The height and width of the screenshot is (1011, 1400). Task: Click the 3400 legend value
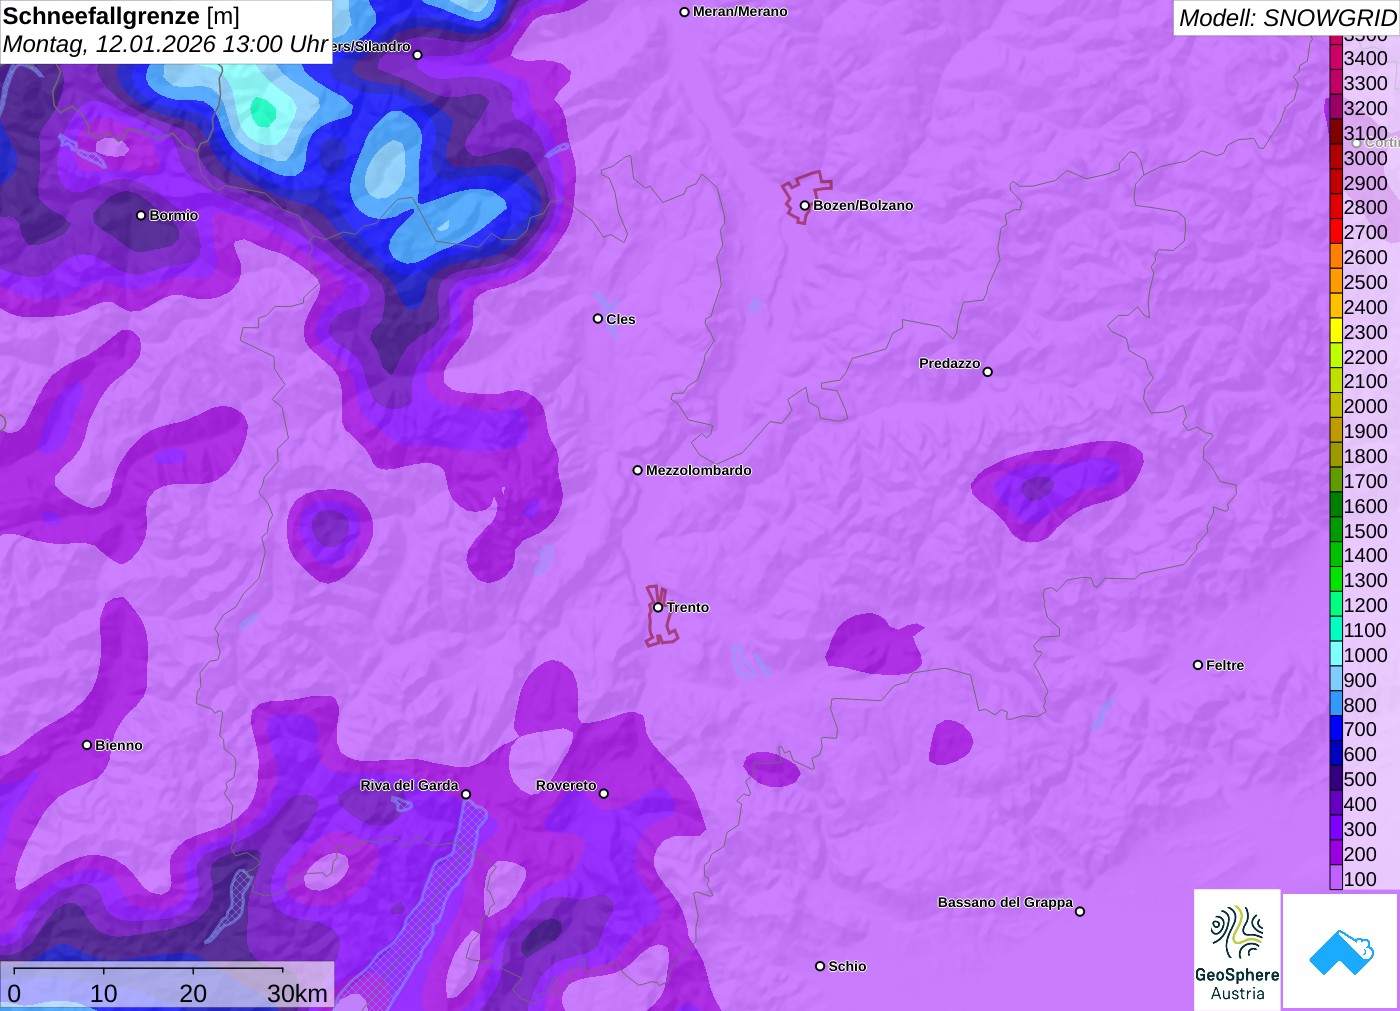1366,58
